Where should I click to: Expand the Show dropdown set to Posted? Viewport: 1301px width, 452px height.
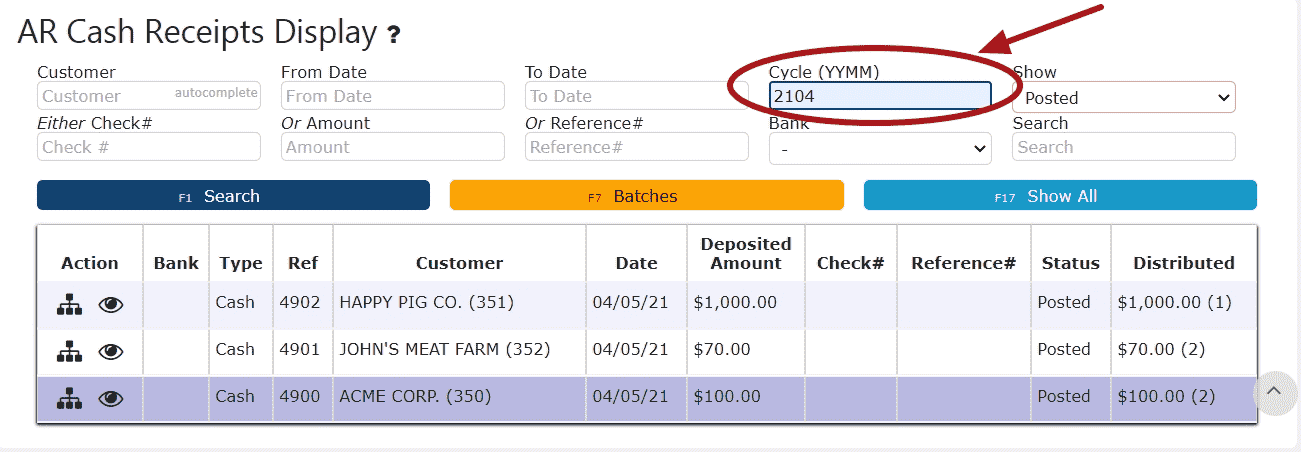[x=1124, y=97]
